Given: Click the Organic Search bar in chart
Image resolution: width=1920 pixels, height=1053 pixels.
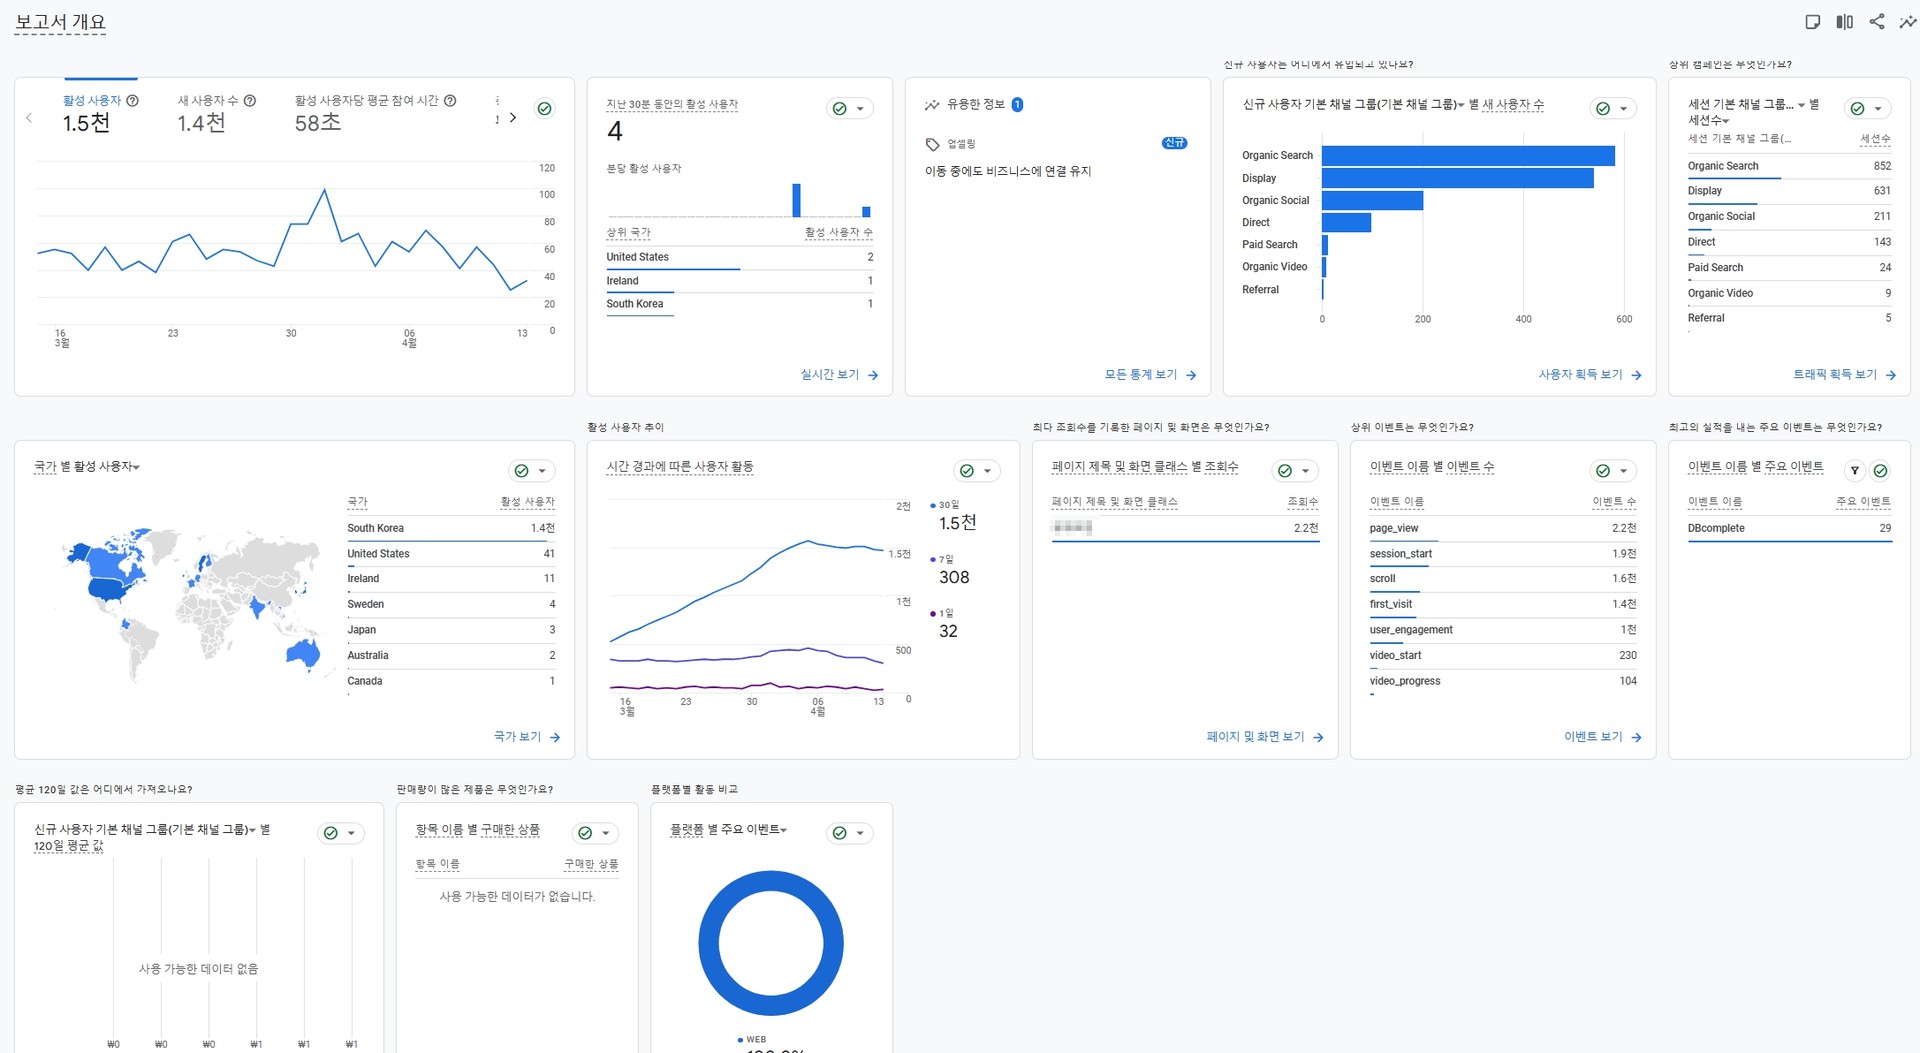Looking at the screenshot, I should click(x=1468, y=156).
